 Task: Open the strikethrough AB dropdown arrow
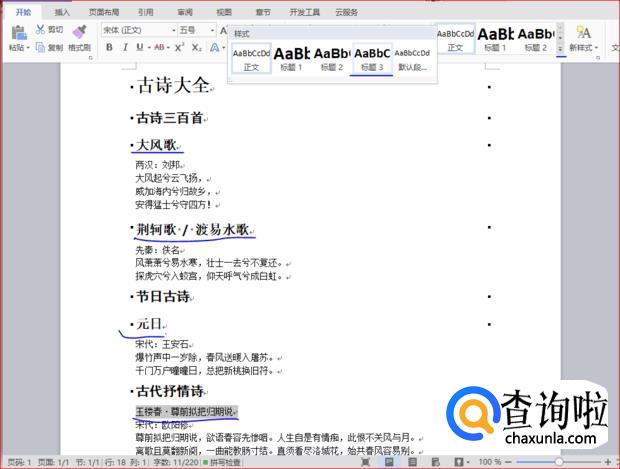168,48
